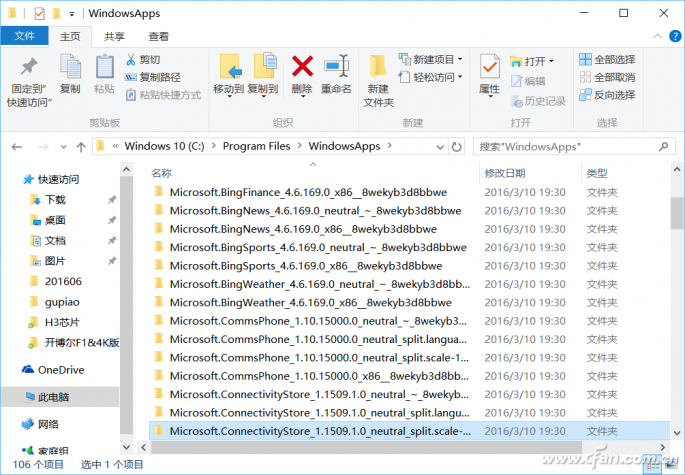Click Invert selection (反向选择)
Image resolution: width=685 pixels, height=475 pixels.
(607, 95)
